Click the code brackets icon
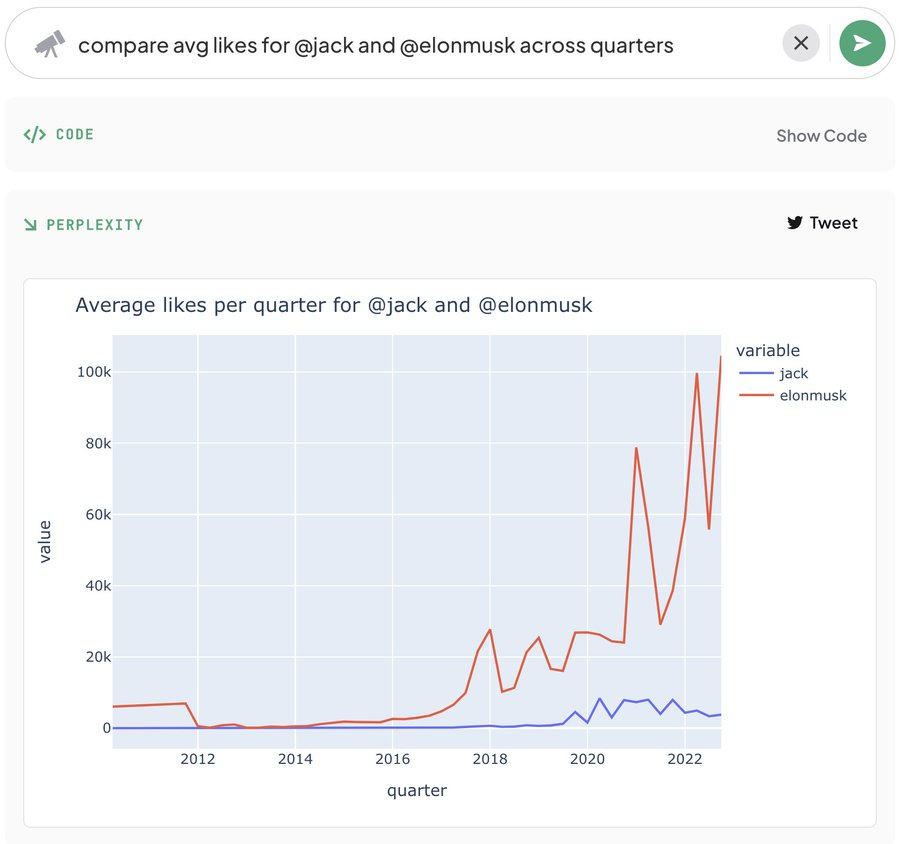This screenshot has width=900, height=844. click(34, 134)
